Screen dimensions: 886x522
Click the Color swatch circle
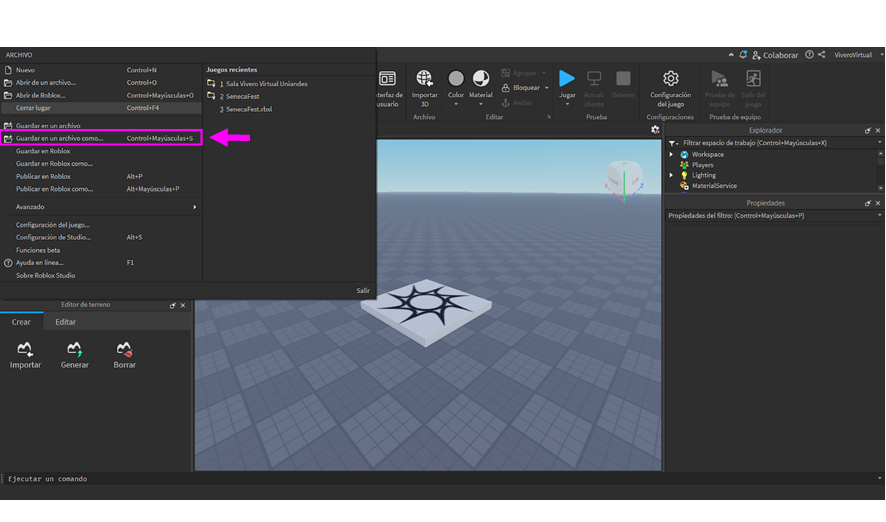pyautogui.click(x=456, y=79)
